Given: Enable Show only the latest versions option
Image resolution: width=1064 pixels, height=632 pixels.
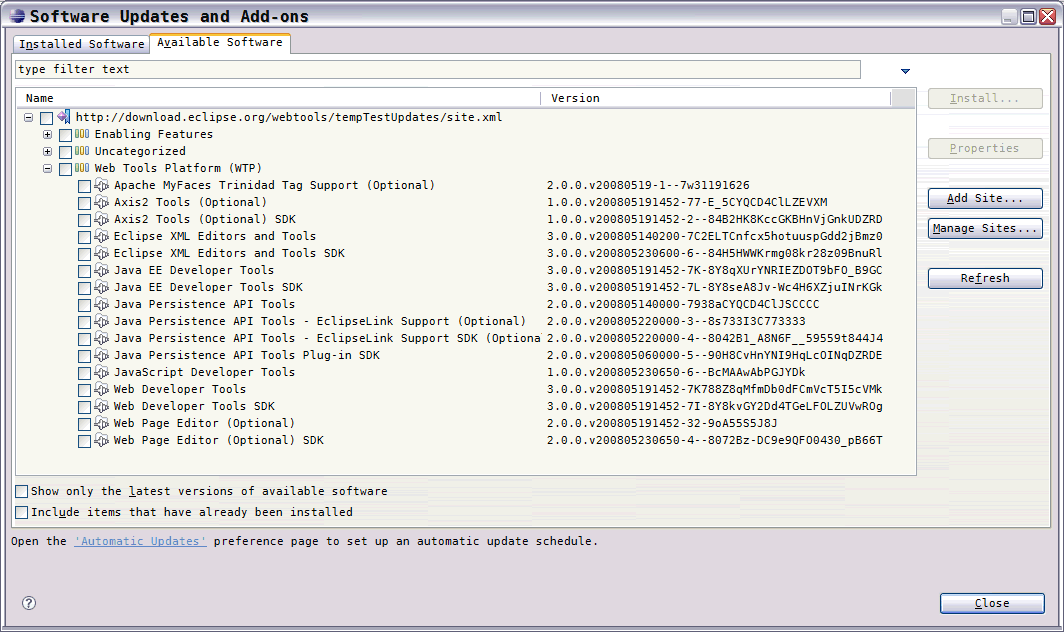Looking at the screenshot, I should 22,492.
